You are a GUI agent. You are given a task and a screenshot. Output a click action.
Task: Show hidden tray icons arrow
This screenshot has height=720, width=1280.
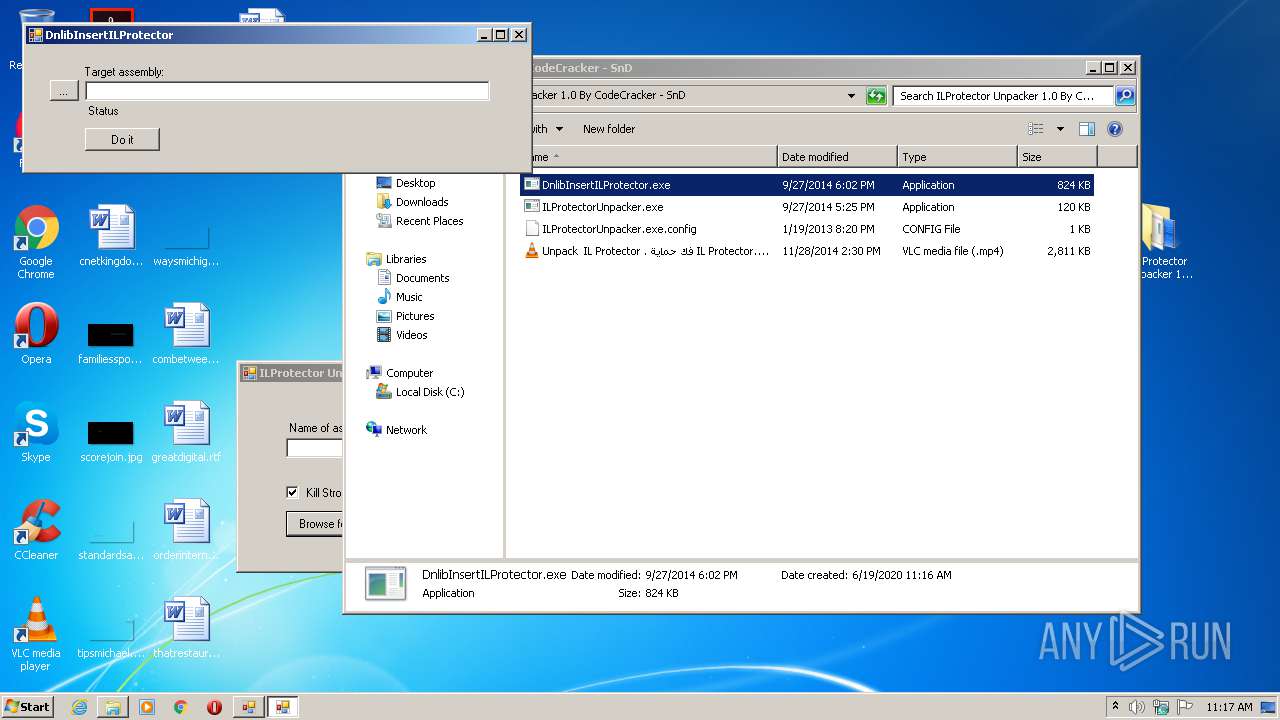pos(1115,706)
